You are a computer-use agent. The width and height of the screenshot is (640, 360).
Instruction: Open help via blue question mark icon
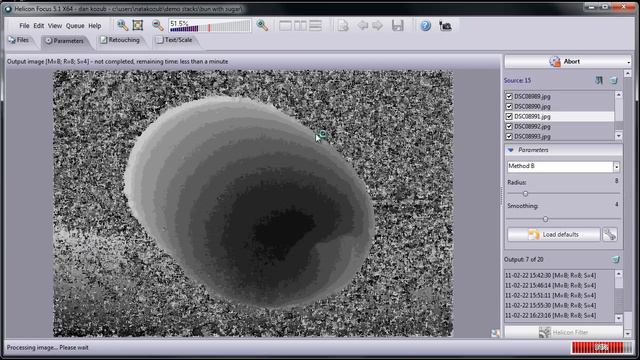point(426,26)
